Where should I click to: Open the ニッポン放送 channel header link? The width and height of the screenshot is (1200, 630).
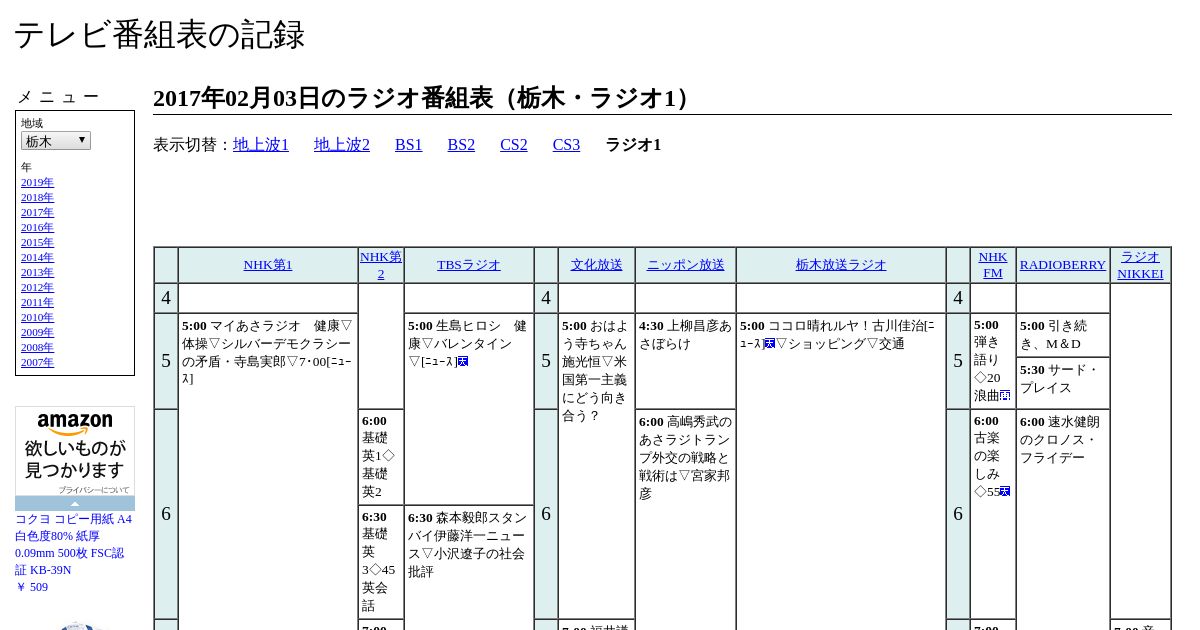(686, 265)
